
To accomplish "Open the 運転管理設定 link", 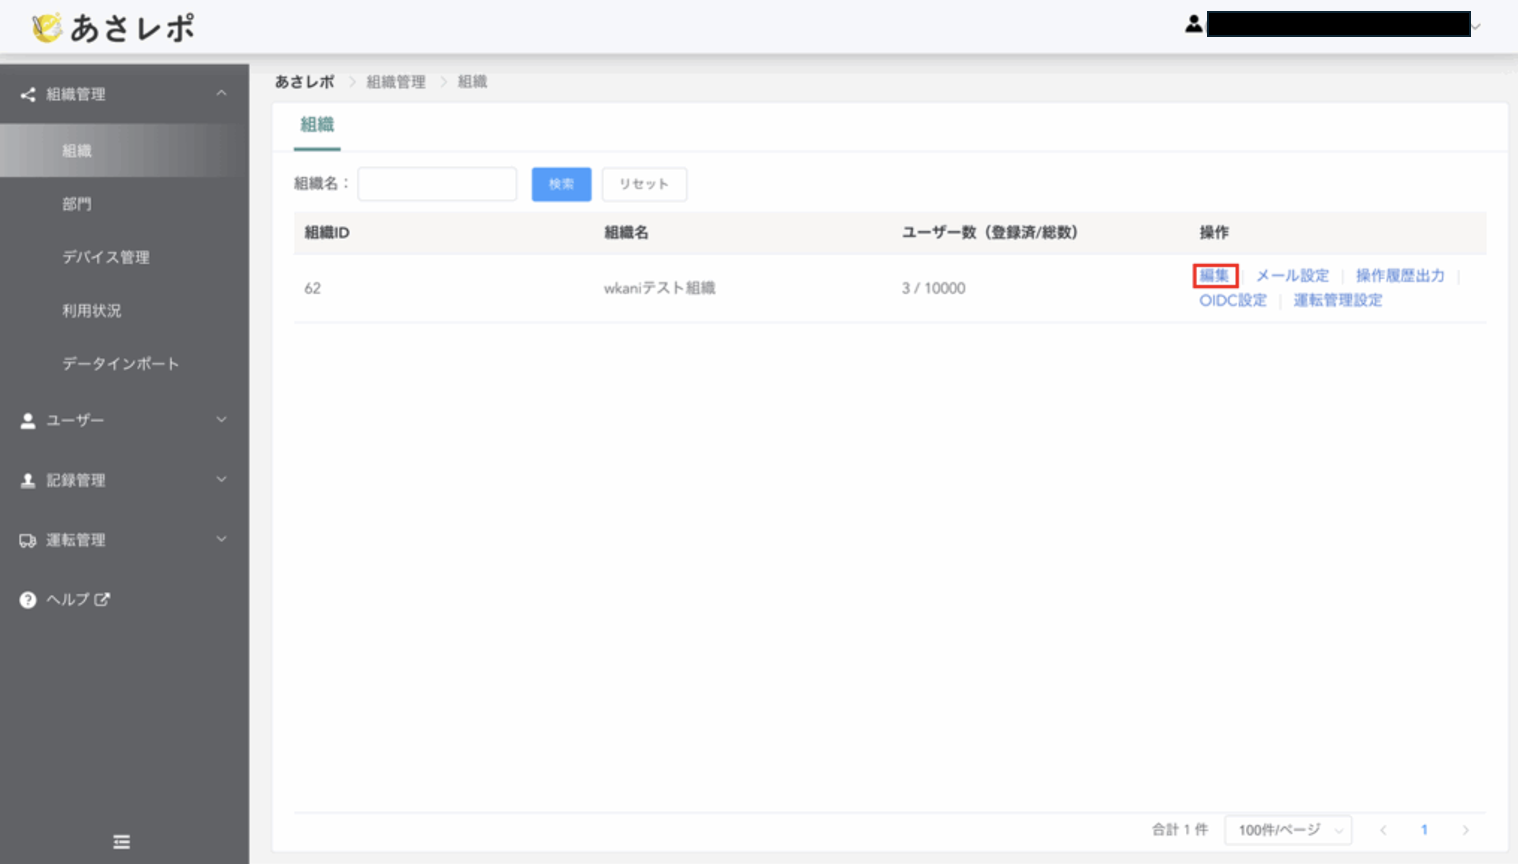I will point(1337,300).
